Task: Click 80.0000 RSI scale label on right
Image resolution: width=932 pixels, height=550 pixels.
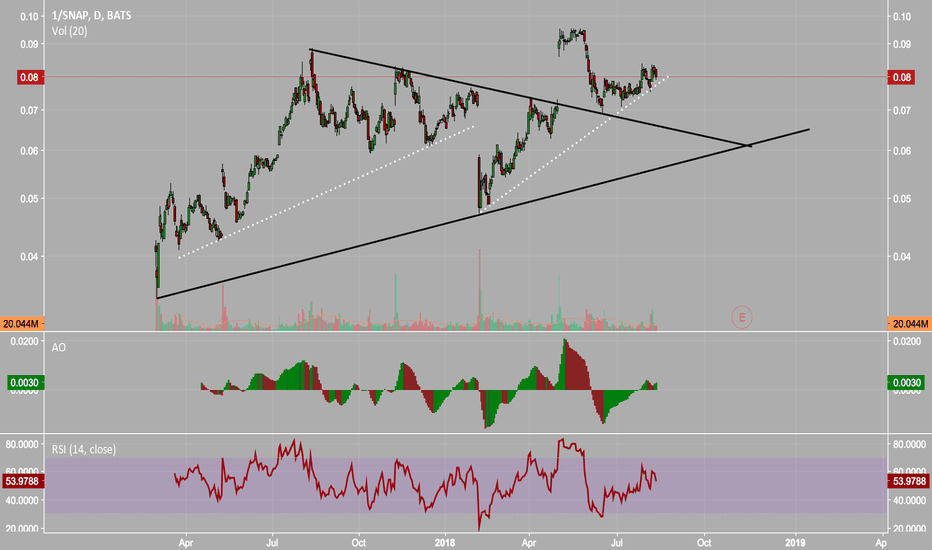Action: (909, 444)
